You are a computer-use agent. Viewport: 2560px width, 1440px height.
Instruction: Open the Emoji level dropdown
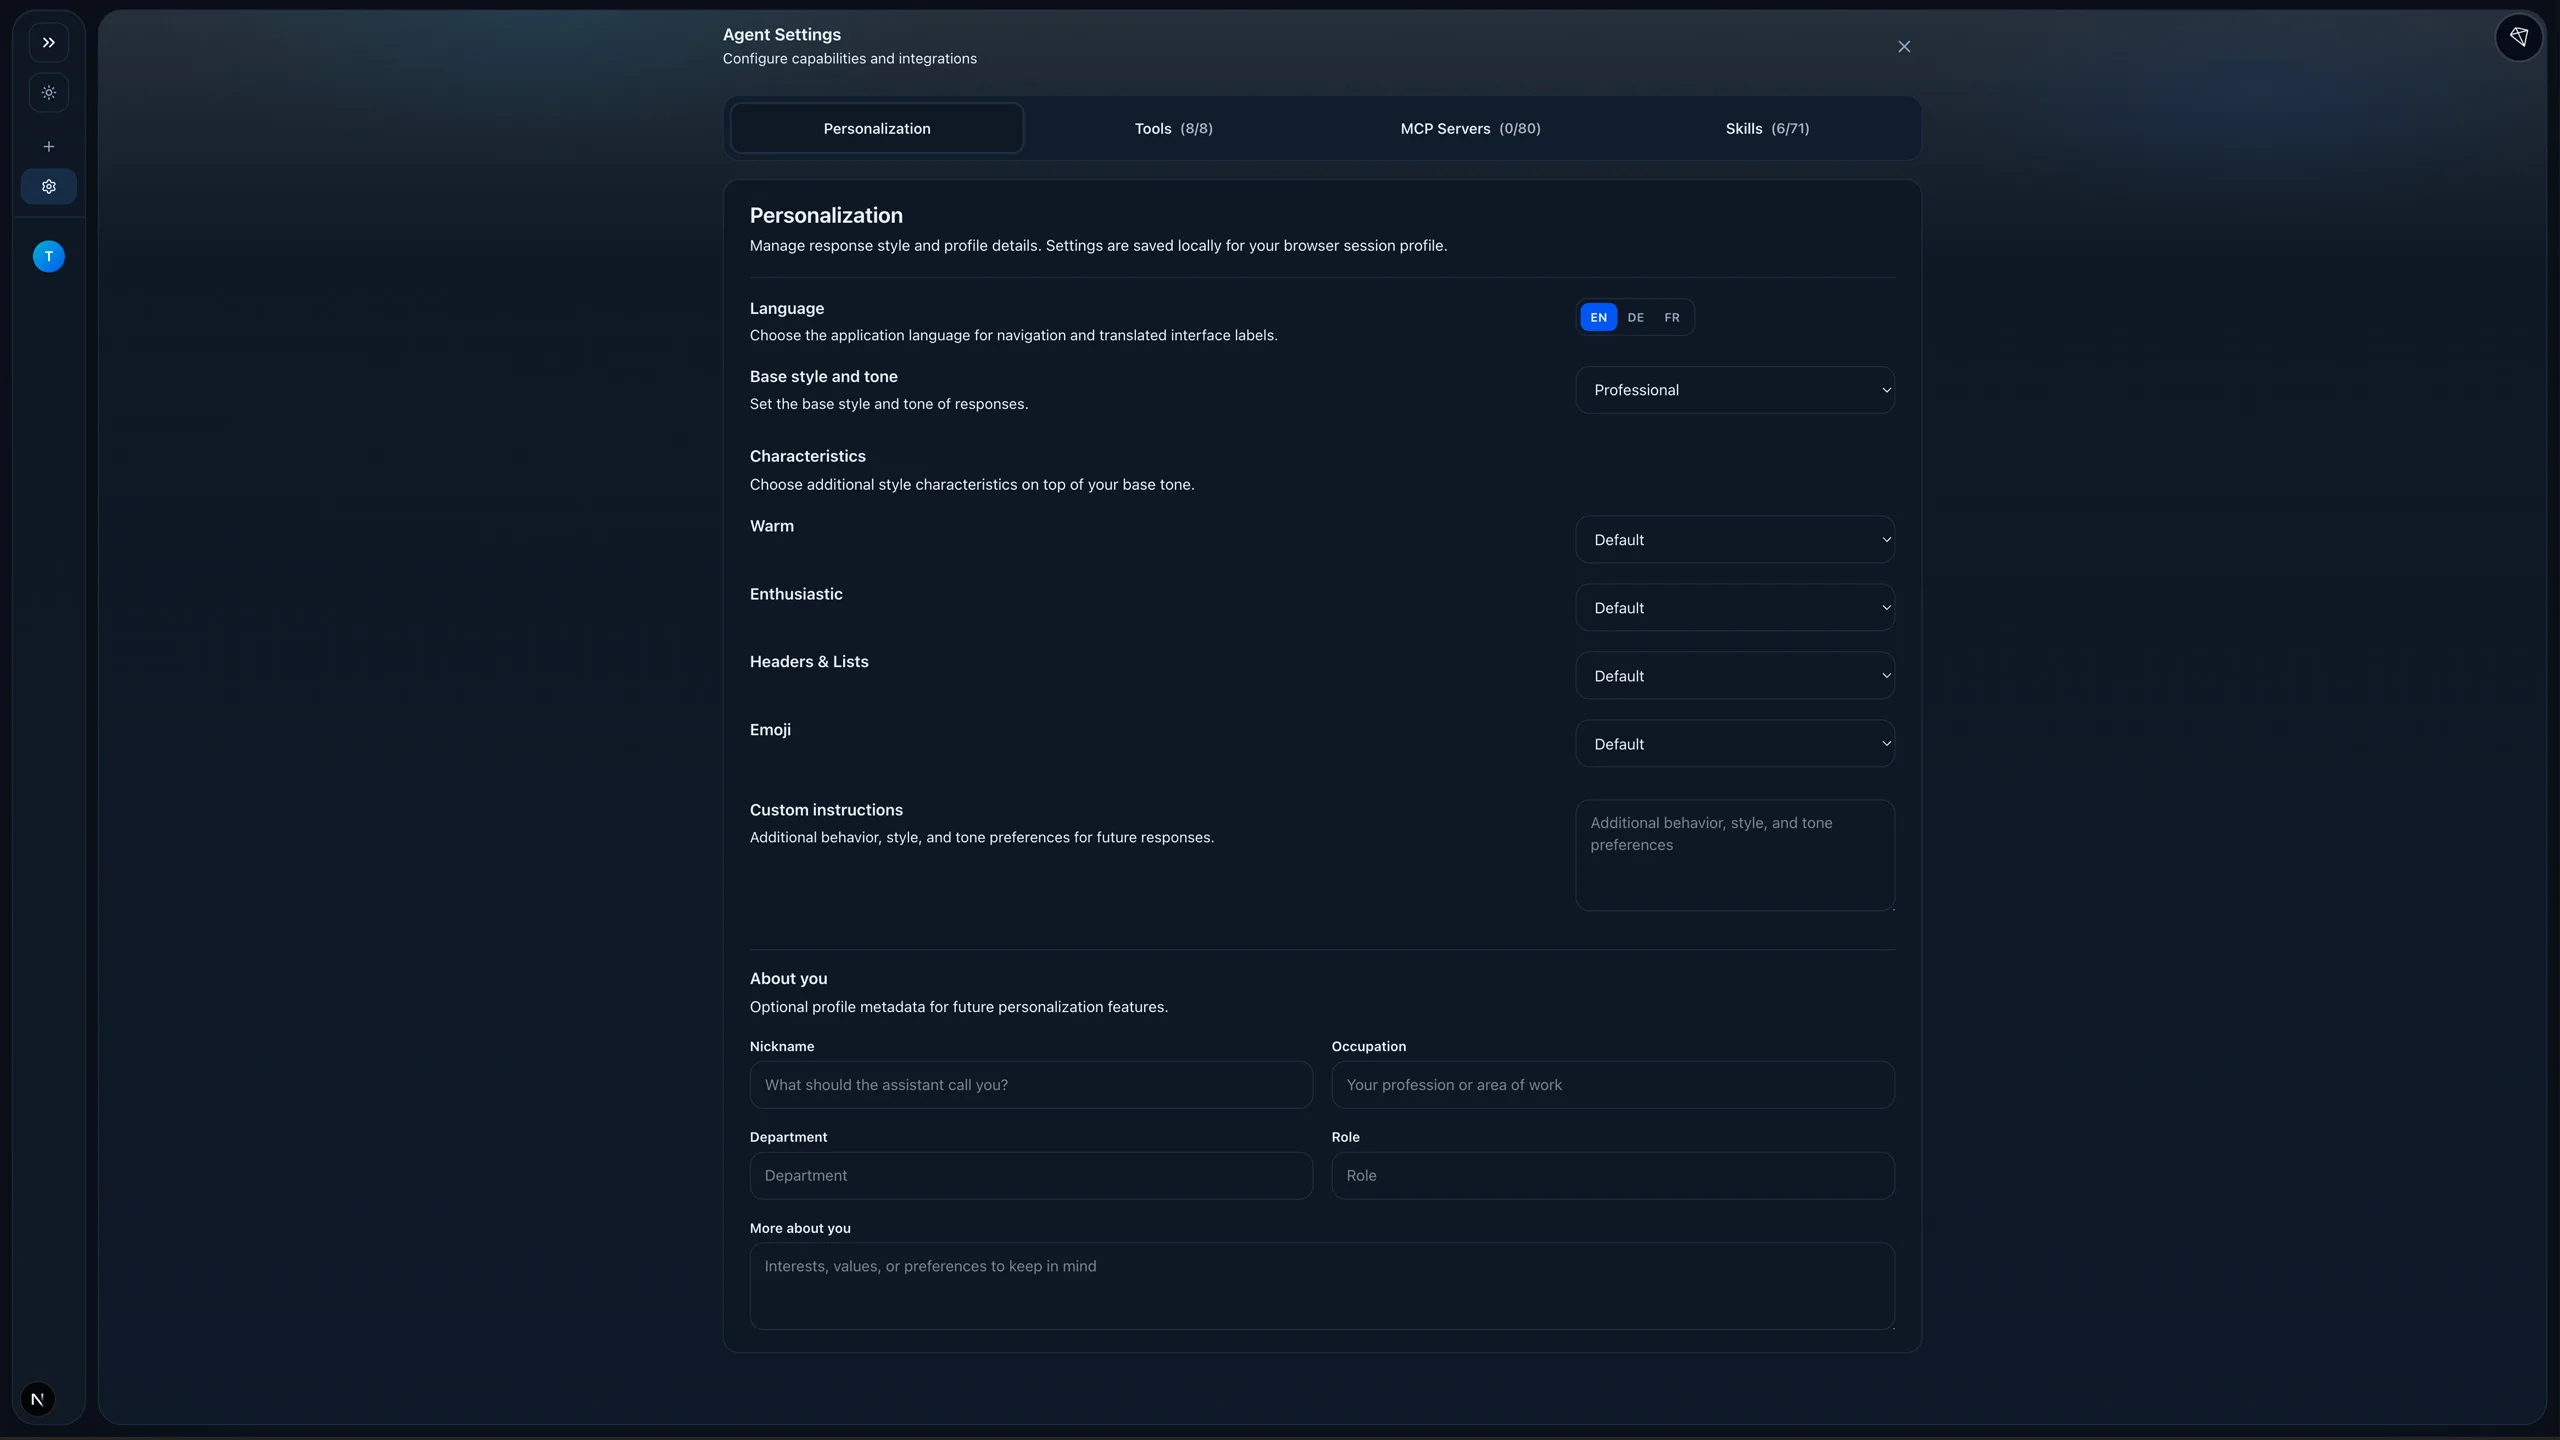coord(1734,744)
